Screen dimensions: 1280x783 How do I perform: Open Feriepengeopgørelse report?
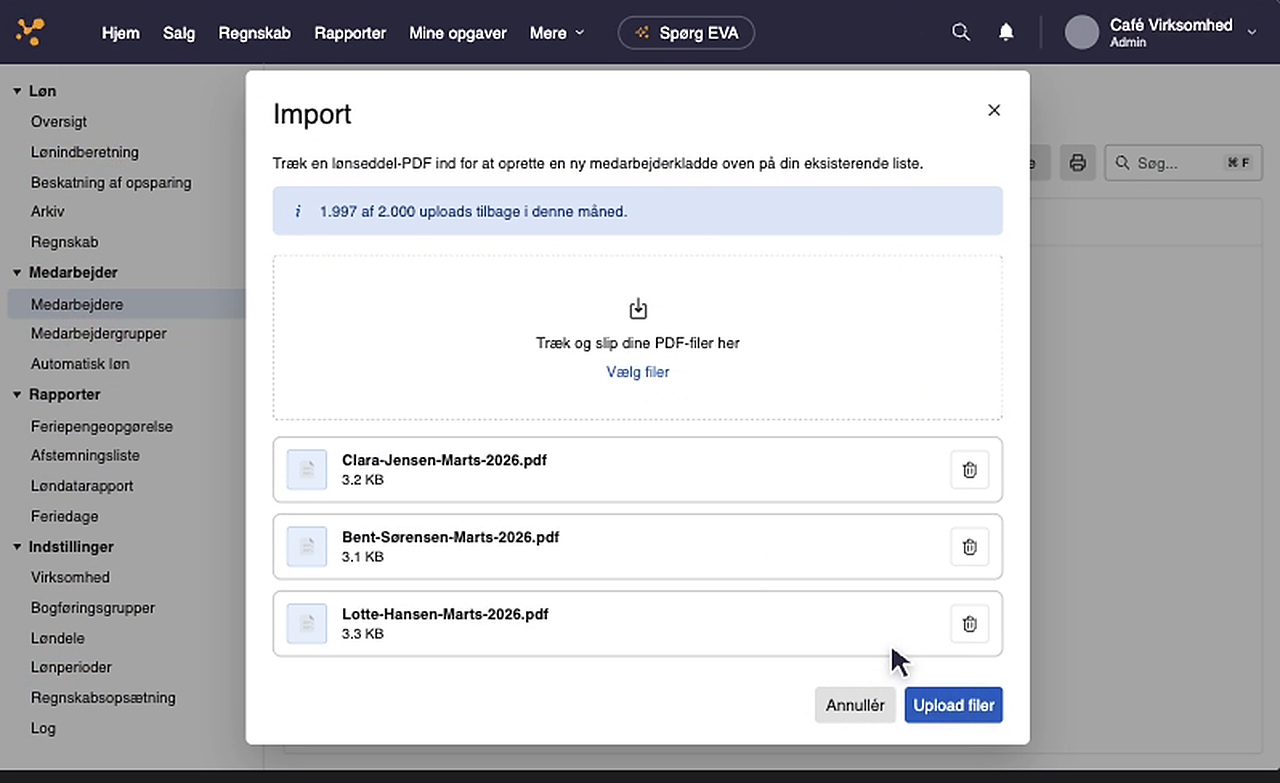point(102,426)
